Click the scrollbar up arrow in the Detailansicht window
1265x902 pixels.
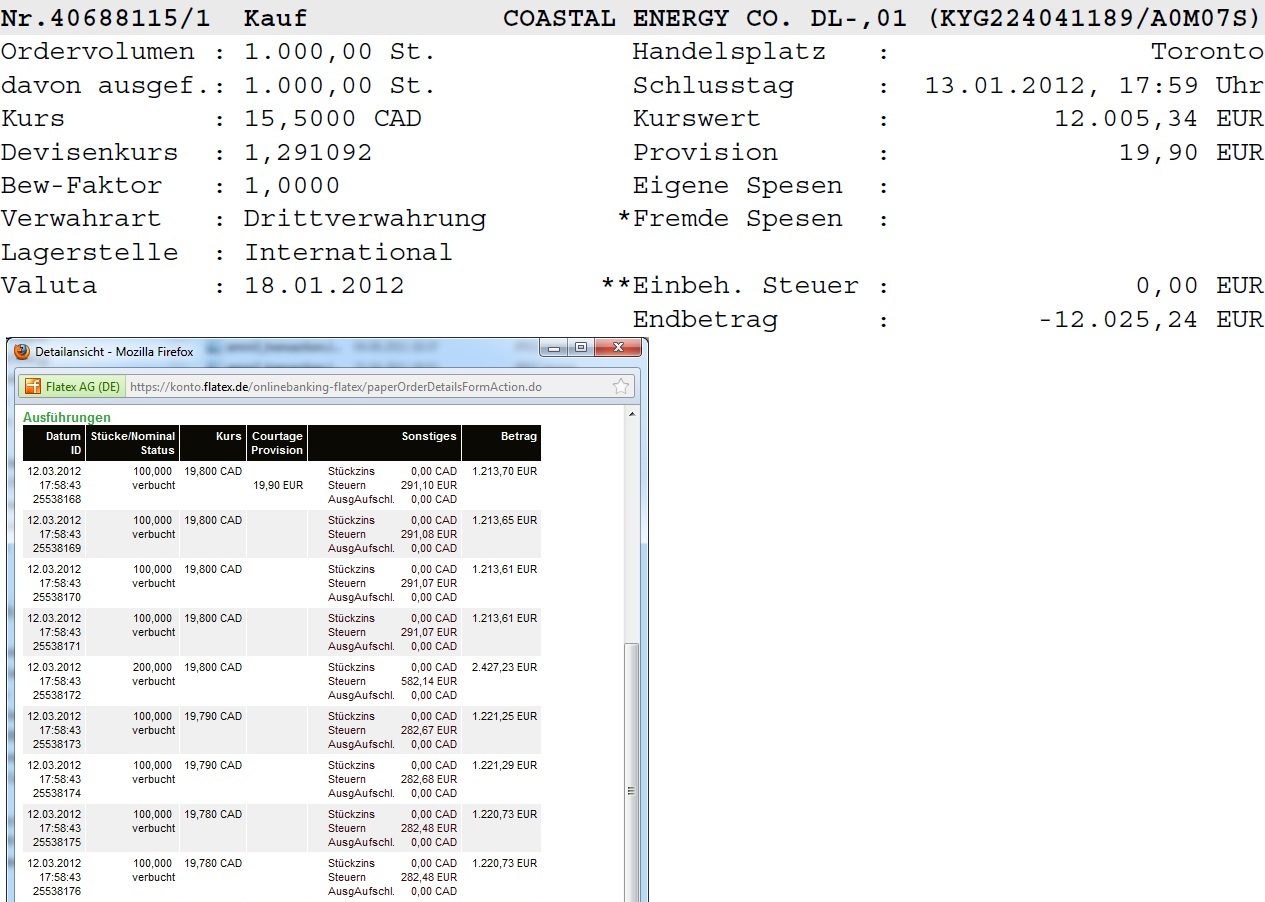631,414
